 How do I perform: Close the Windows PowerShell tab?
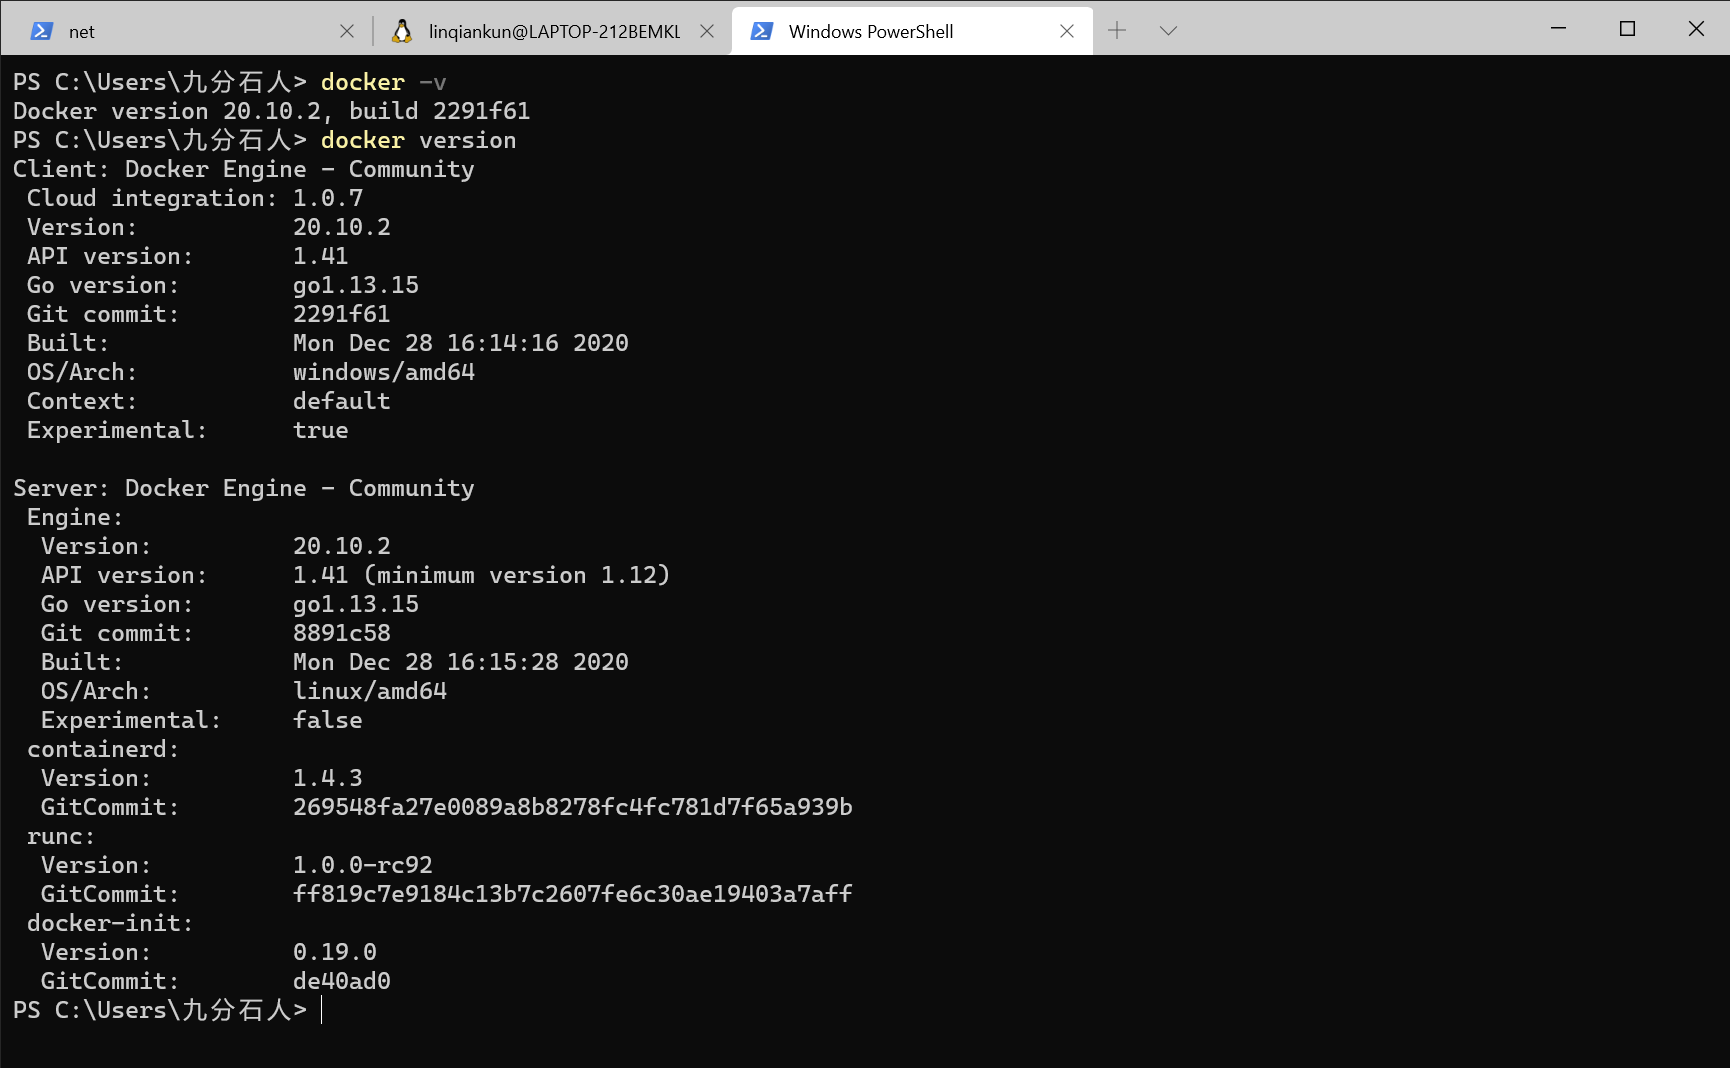[x=1067, y=31]
